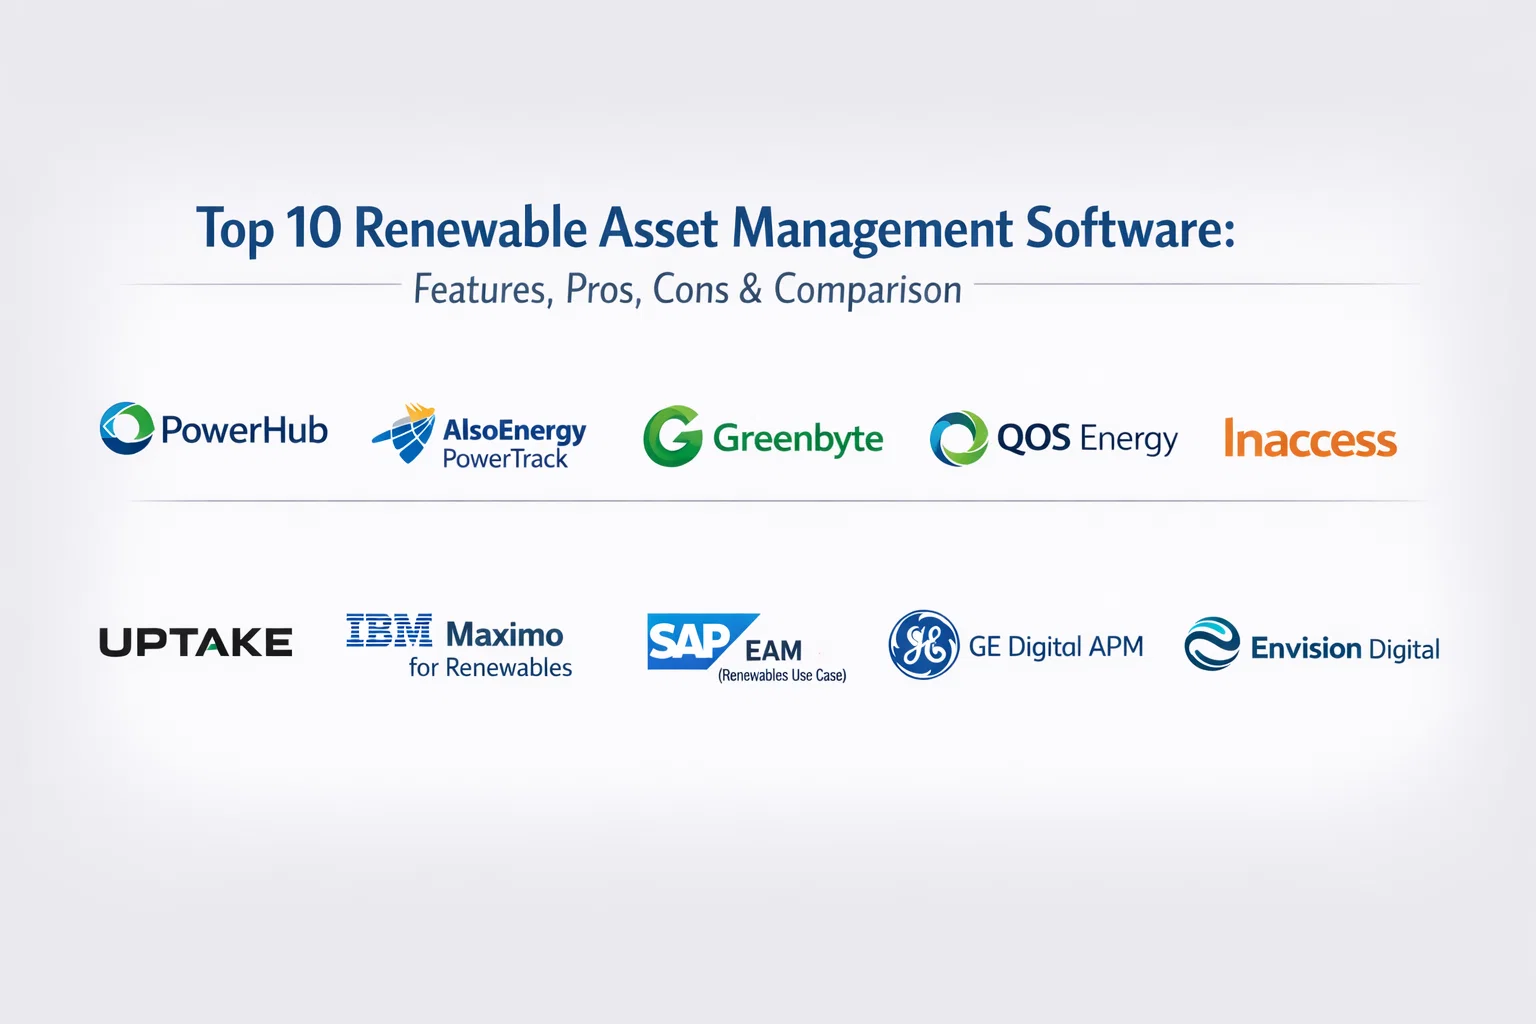
Task: Click the green Greenbyte G icon
Action: coord(672,437)
